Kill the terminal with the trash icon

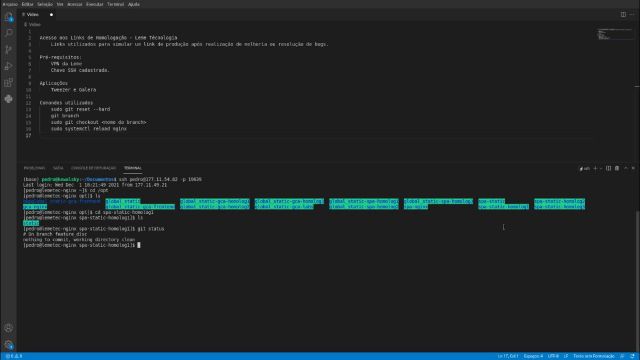(x=617, y=168)
